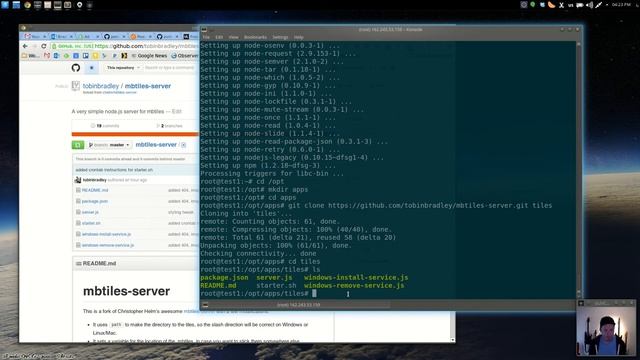Click the clock showing 04:23 PM
This screenshot has width=640, height=360.
pos(621,4)
